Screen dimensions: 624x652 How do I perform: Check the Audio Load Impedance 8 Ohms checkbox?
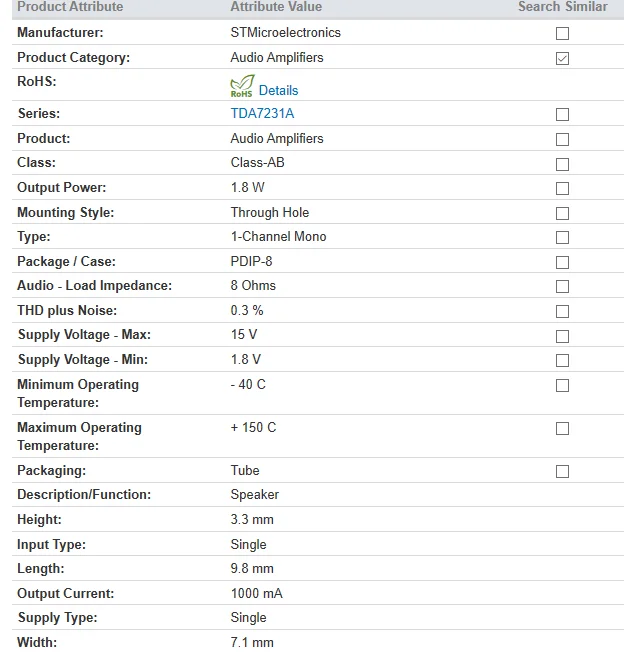(562, 286)
